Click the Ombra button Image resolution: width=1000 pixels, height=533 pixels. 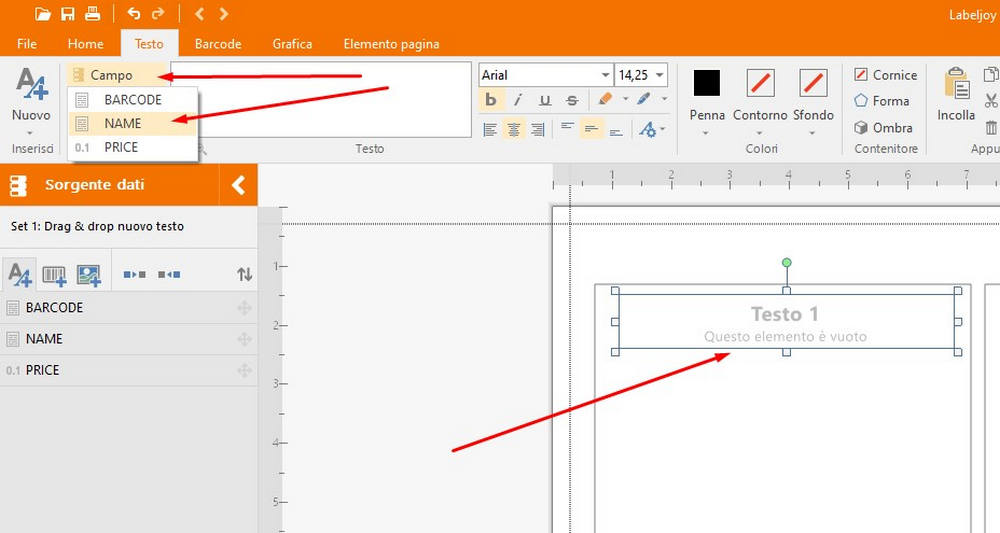pos(883,128)
